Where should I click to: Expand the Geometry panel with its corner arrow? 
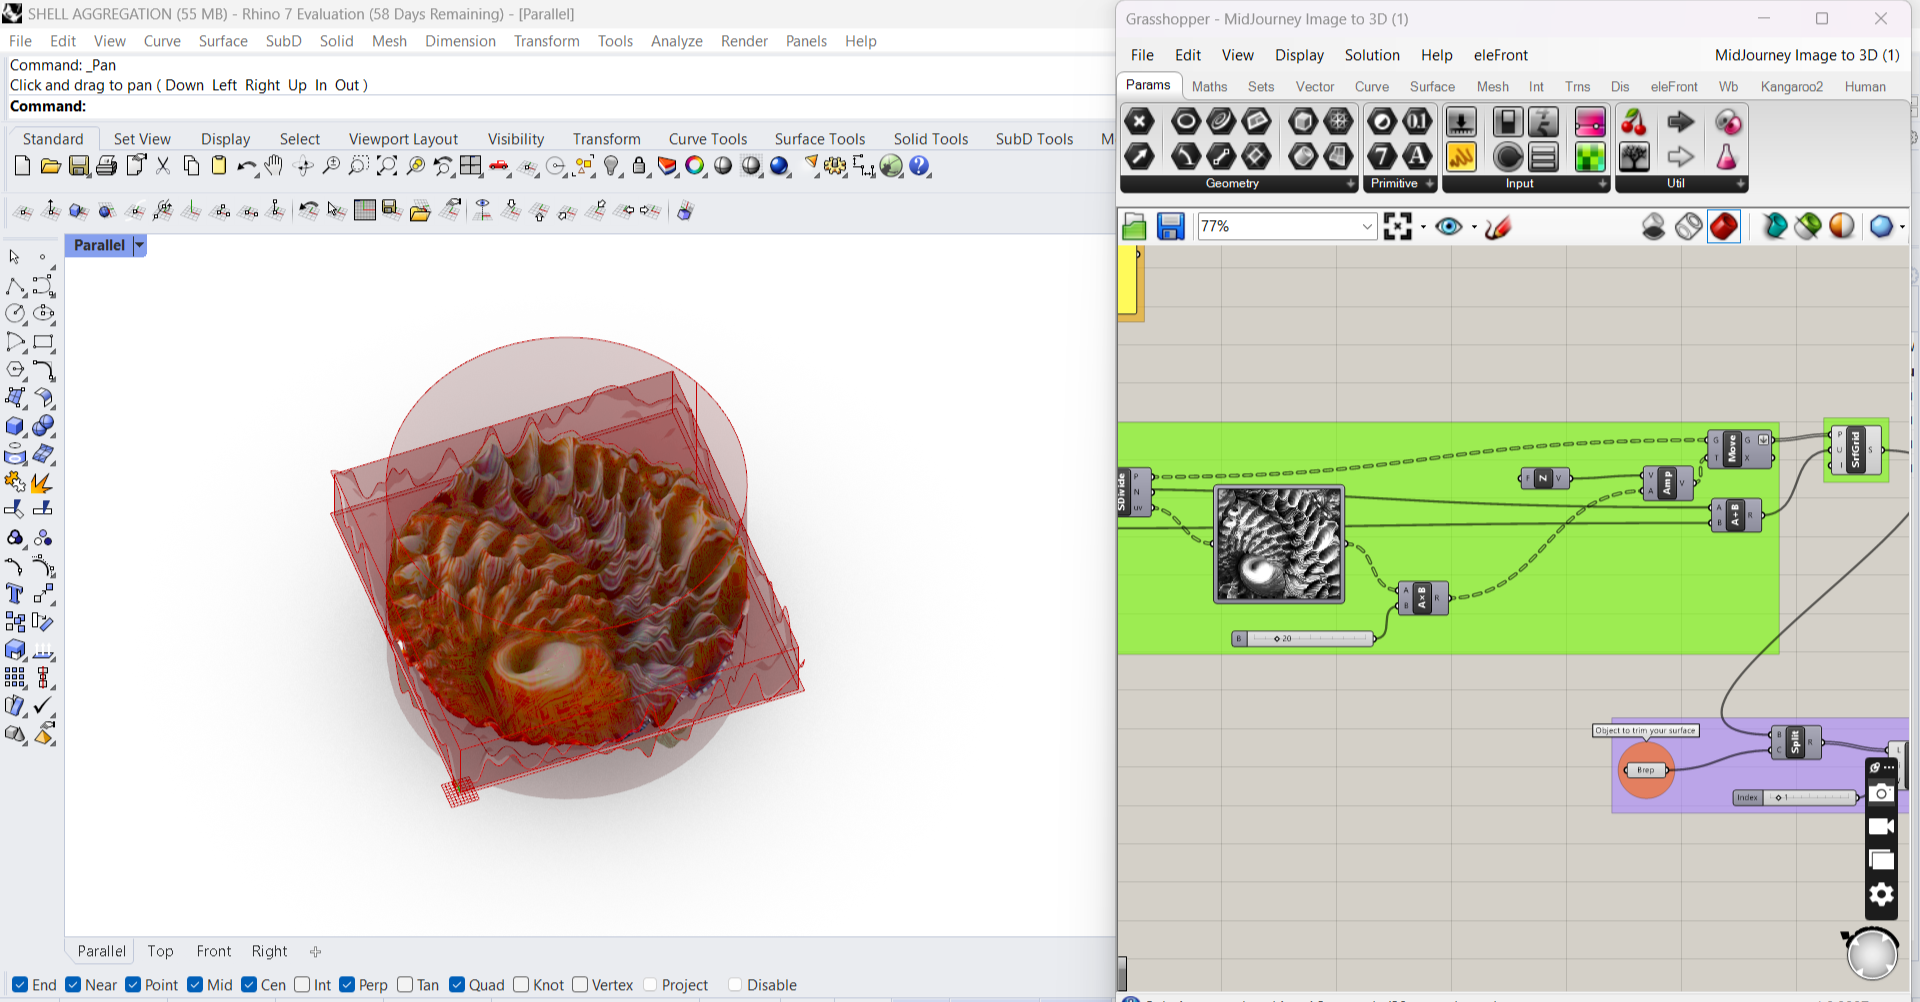(x=1352, y=184)
